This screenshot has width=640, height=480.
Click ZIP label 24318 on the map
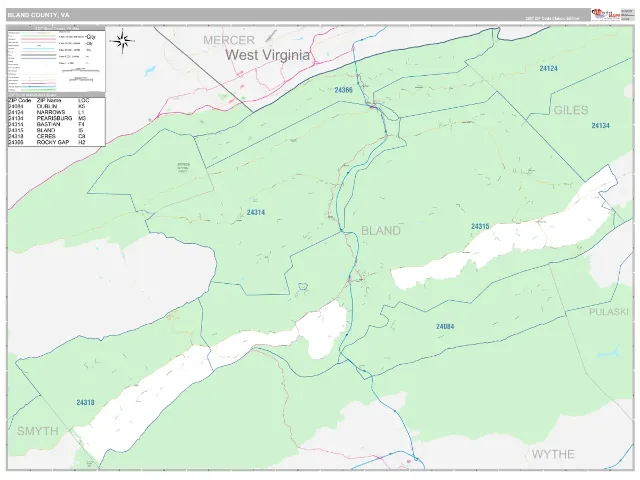pyautogui.click(x=85, y=402)
